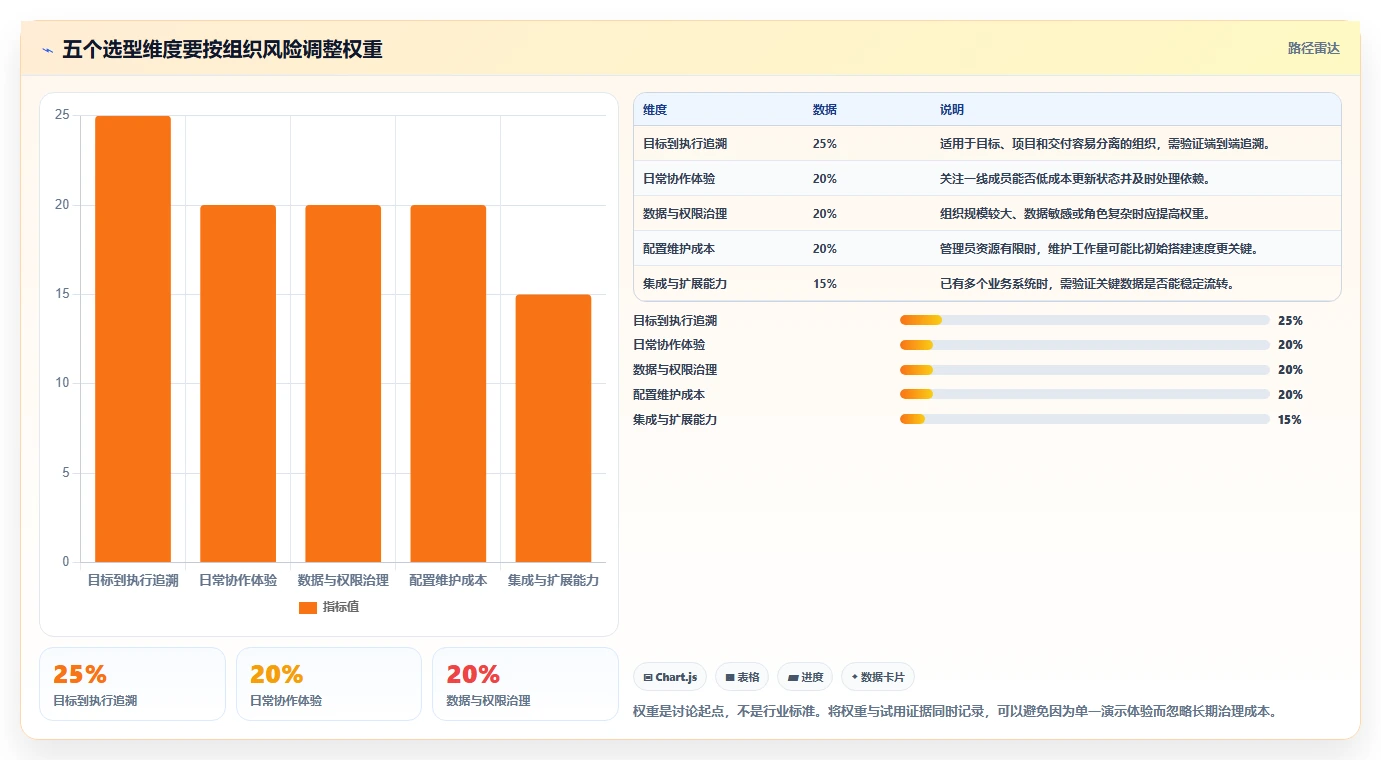Open the 25% 目标到执行追溯 stat card
Image resolution: width=1381 pixels, height=760 pixels.
[x=132, y=684]
